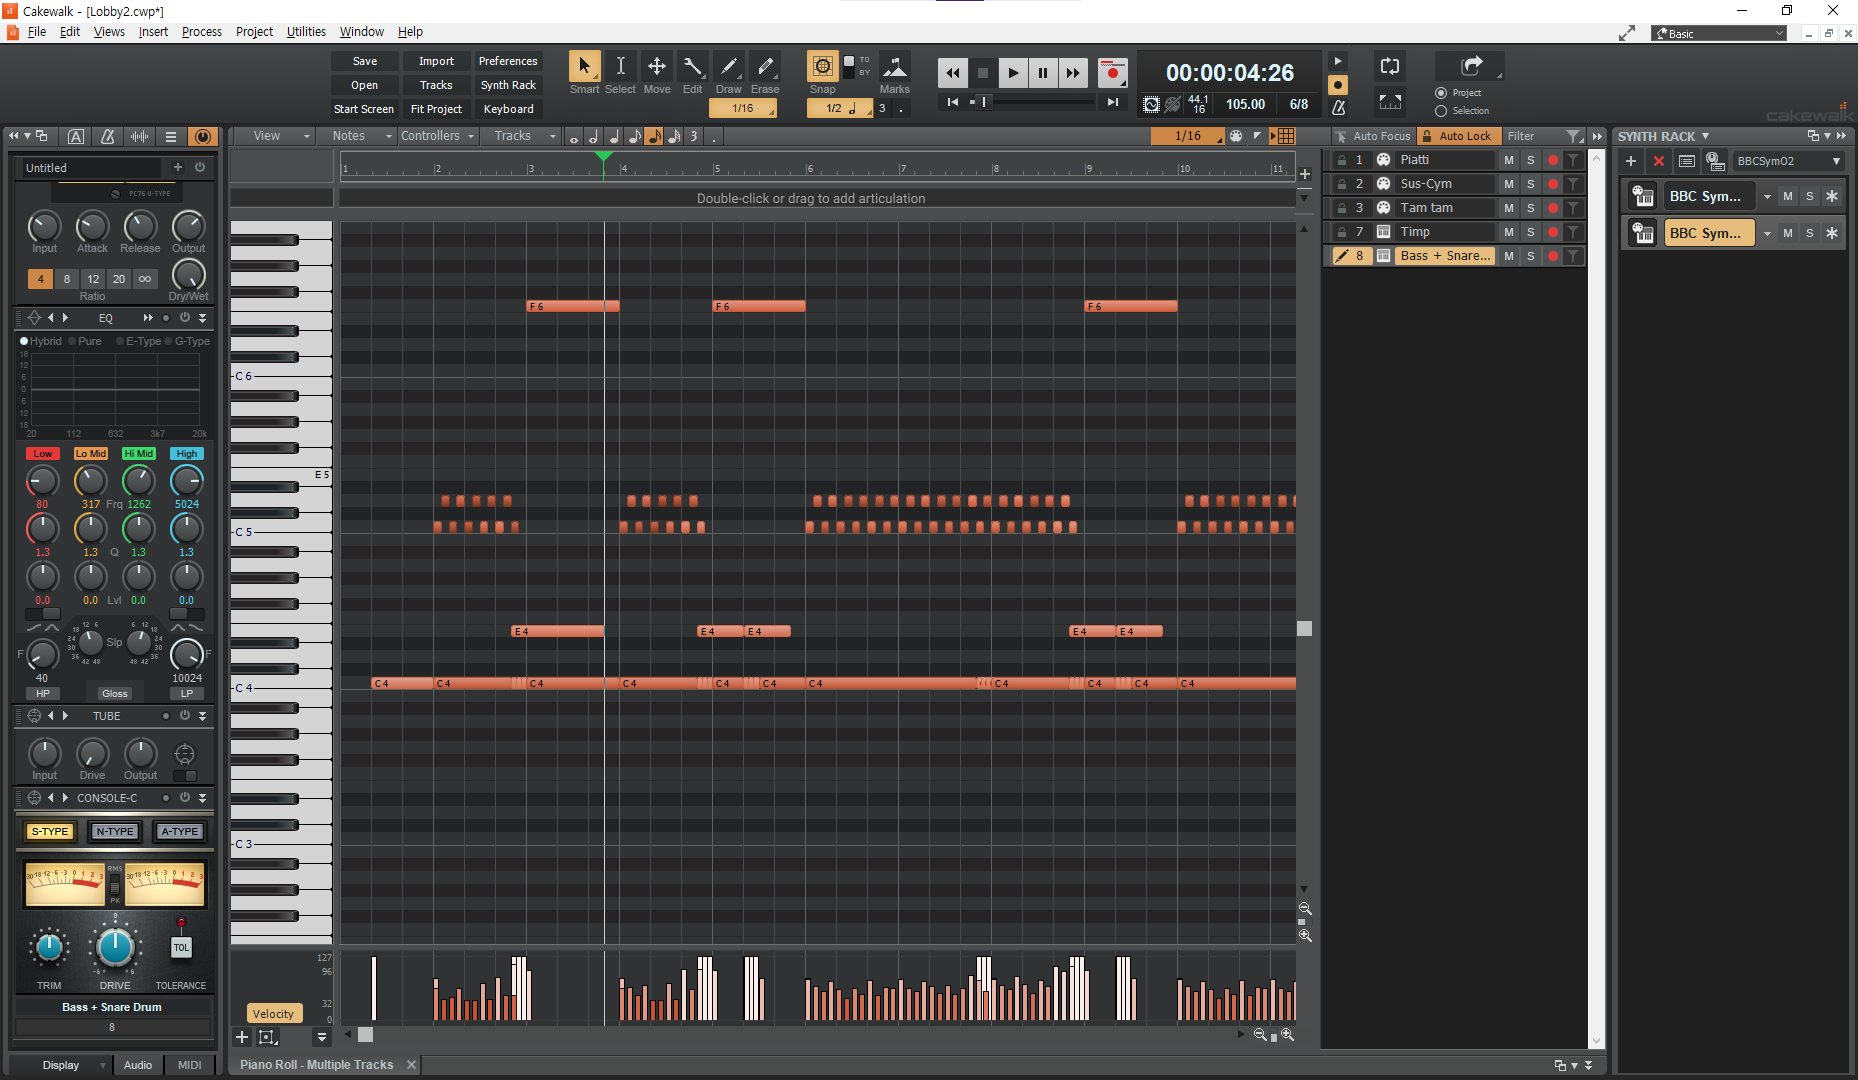Arm record on Tam tam track

click(x=1552, y=208)
